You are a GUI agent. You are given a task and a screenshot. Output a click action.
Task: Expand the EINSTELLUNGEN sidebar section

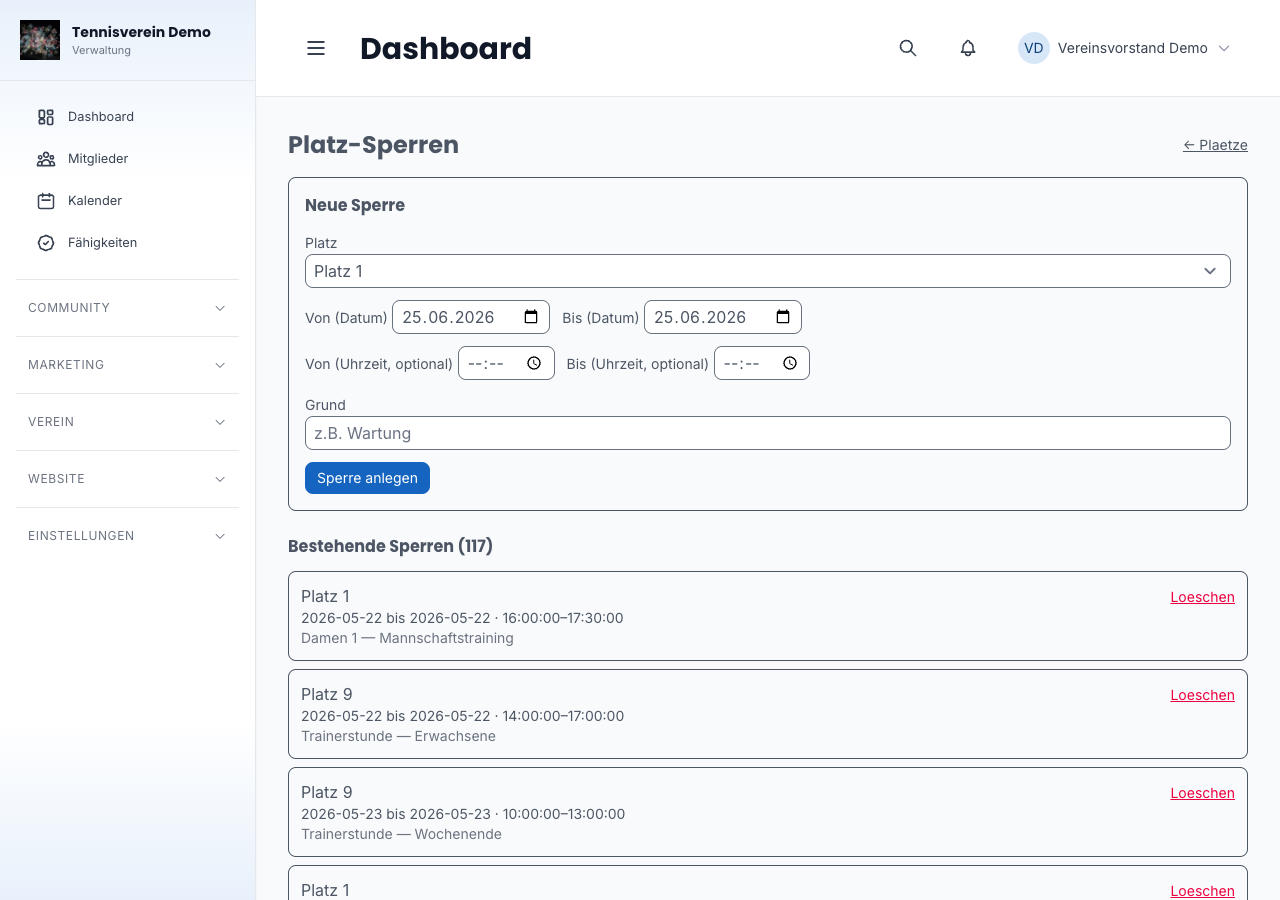[x=127, y=536]
